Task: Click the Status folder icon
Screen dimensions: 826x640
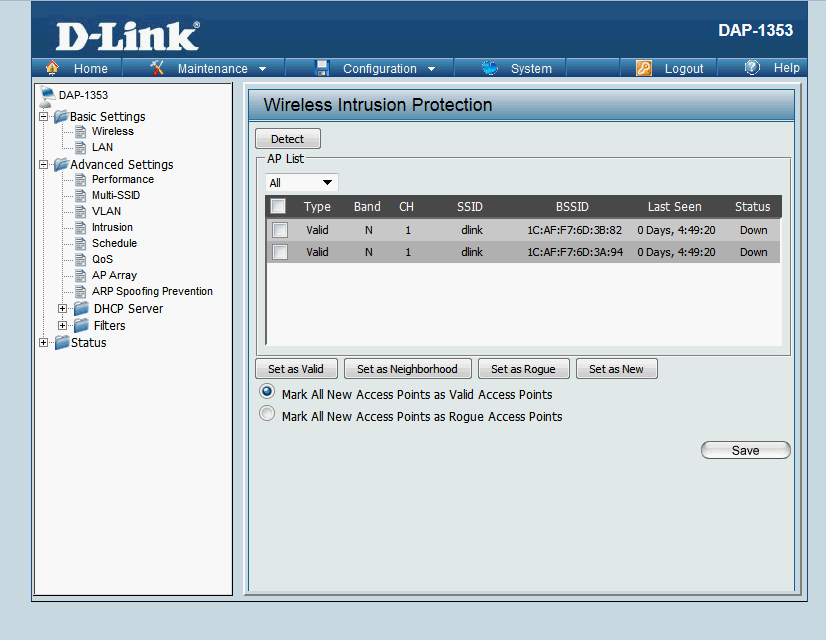Action: [x=62, y=342]
